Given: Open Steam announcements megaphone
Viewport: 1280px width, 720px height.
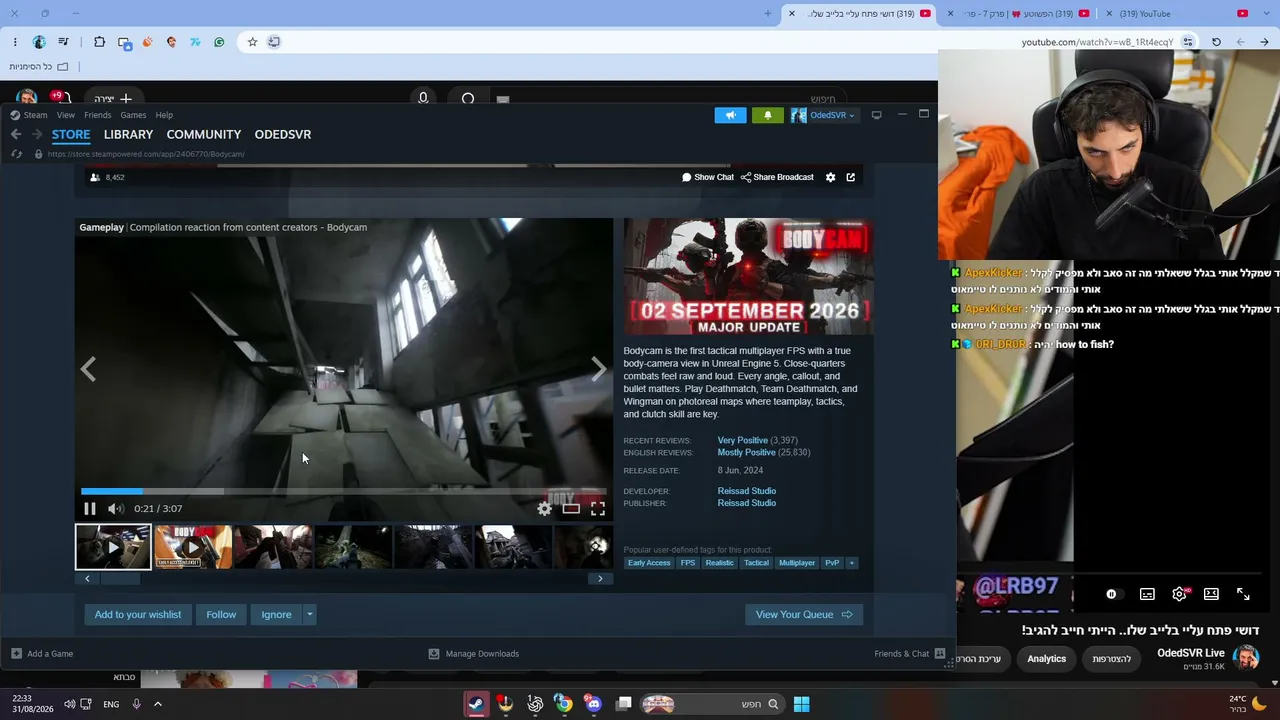Looking at the screenshot, I should pos(731,115).
